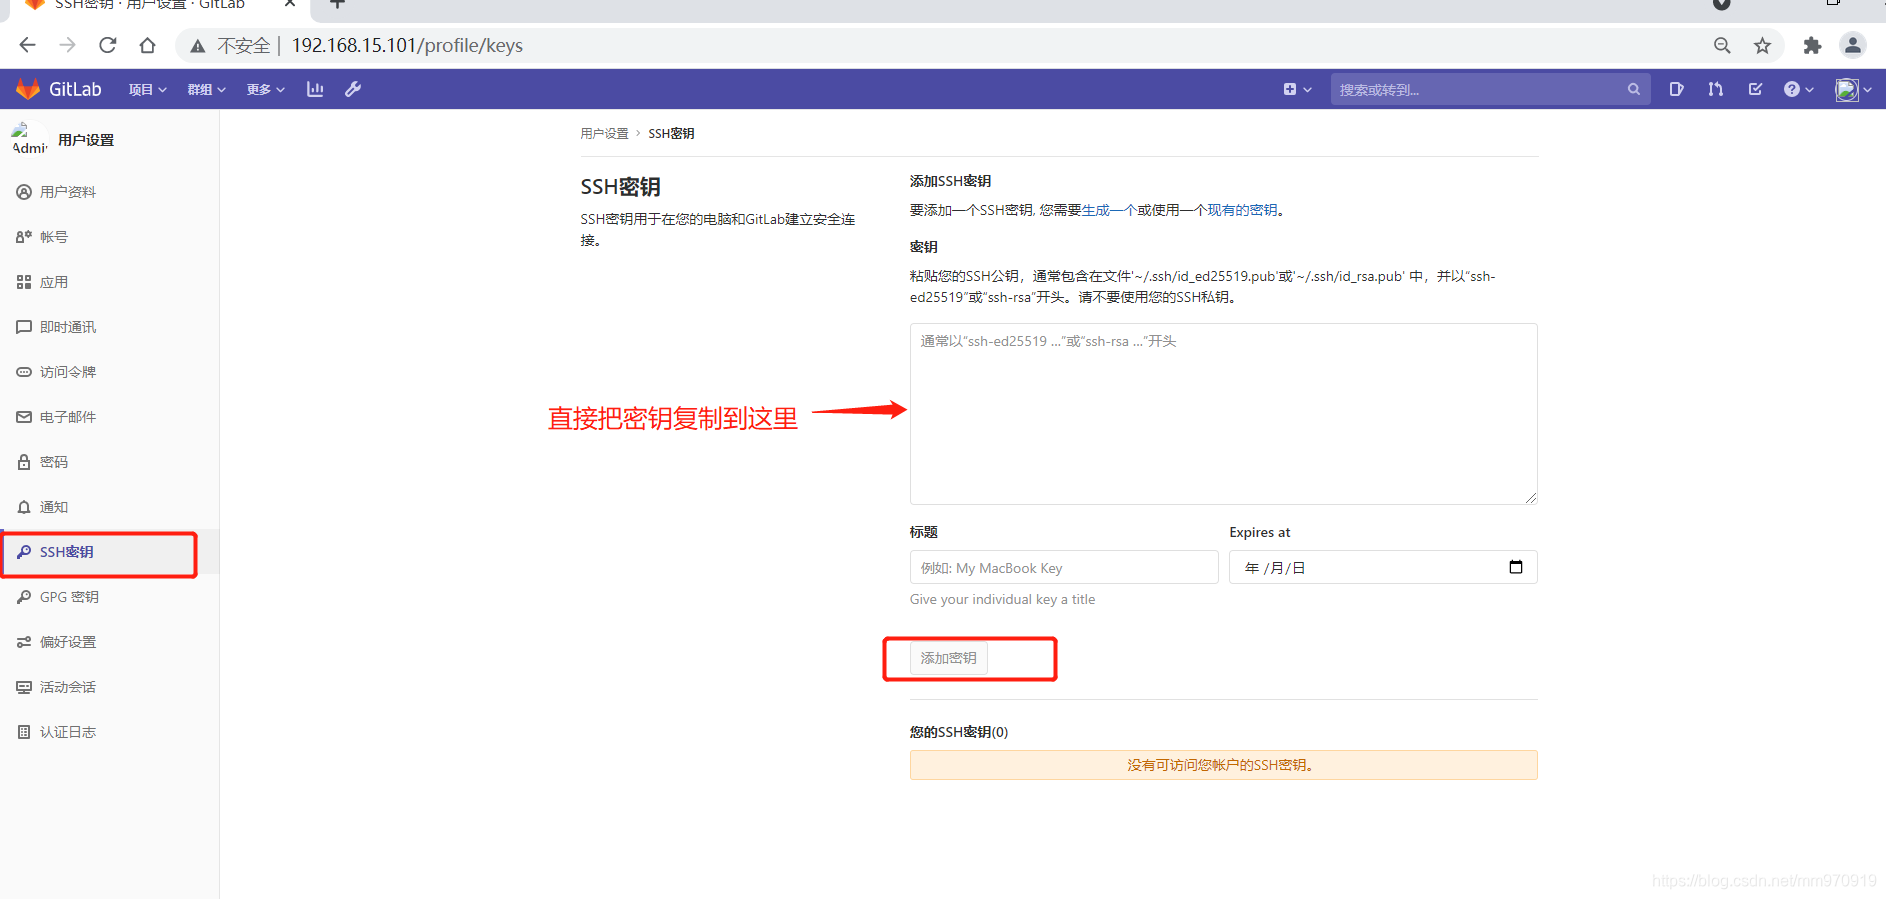Viewport: 1886px width, 899px height.
Task: Open the user avatar dropdown menu
Action: [1853, 89]
